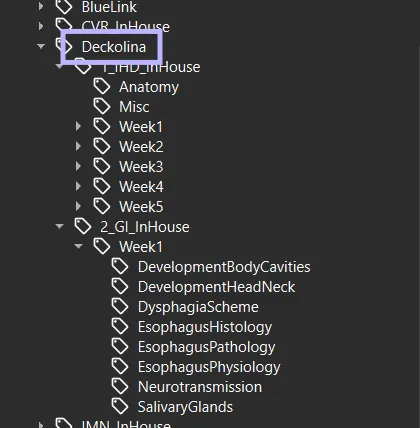Screen dimensions: 420x428
Task: Click the tag icon next to 2_GI_InHouse
Action: (83, 226)
